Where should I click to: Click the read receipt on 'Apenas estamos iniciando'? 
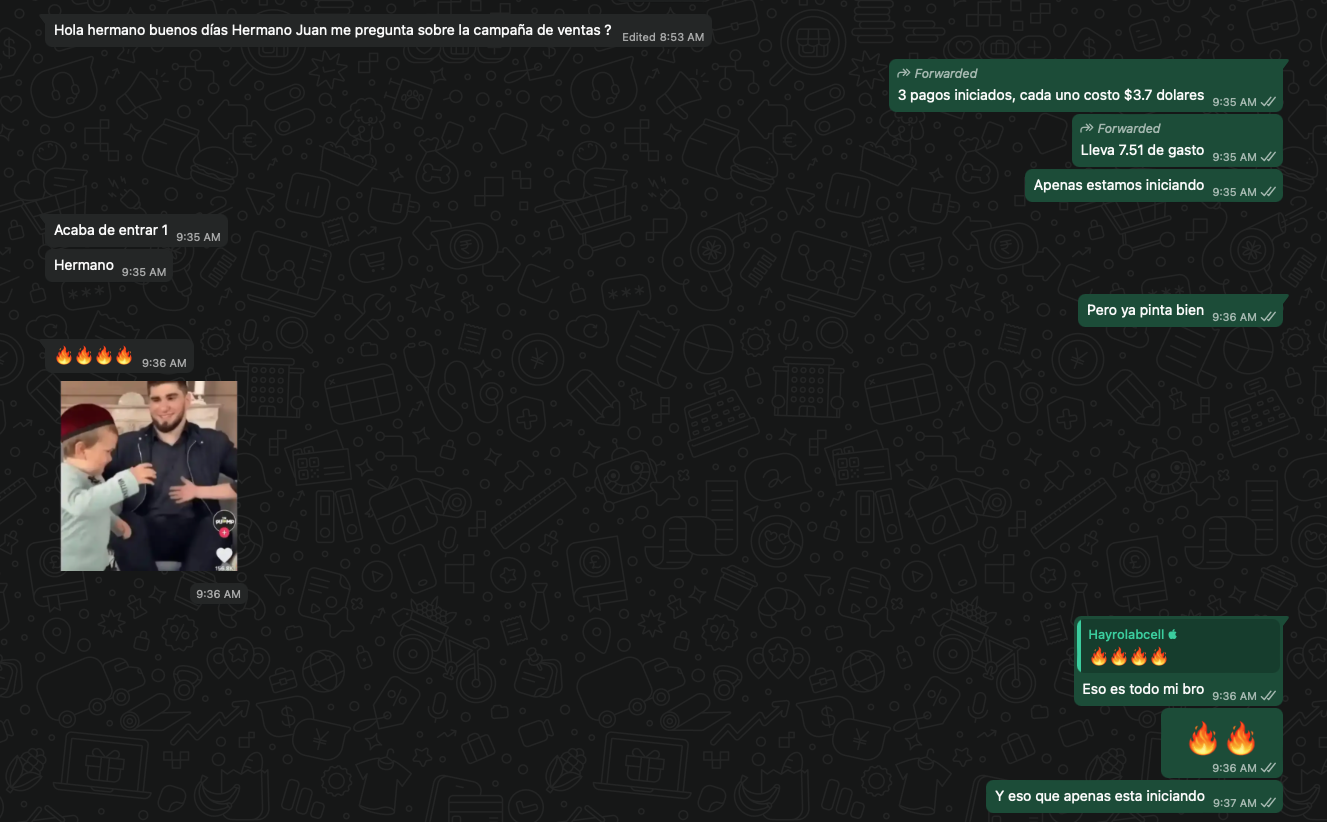(x=1268, y=192)
